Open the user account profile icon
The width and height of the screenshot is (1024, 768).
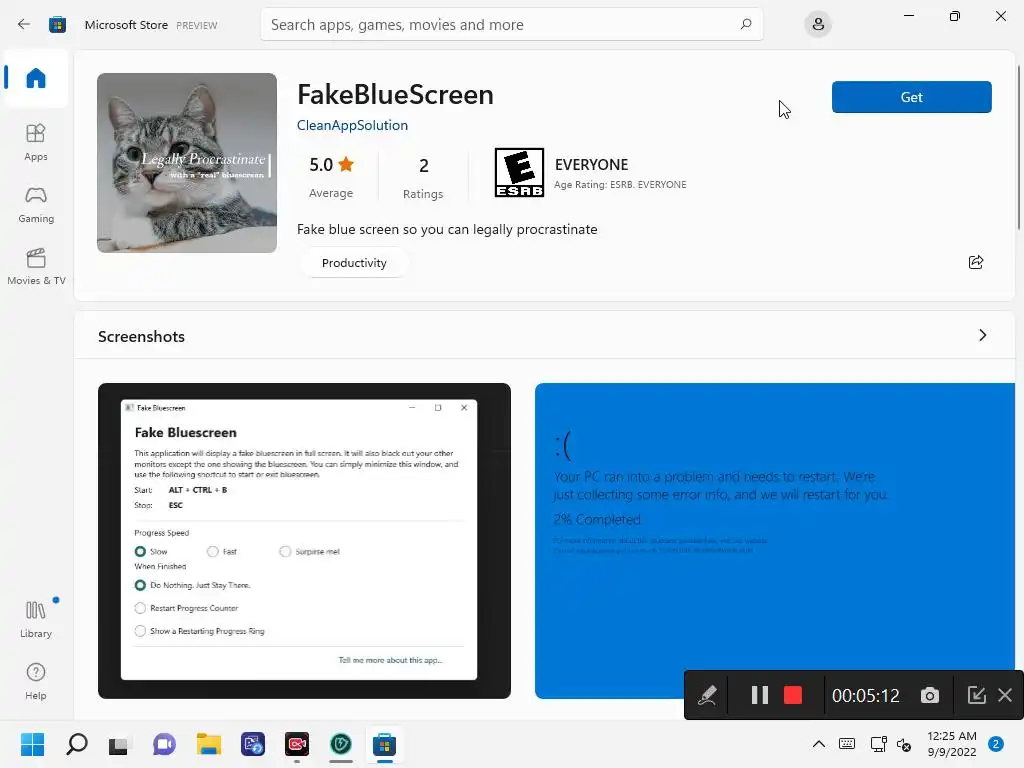pyautogui.click(x=818, y=24)
